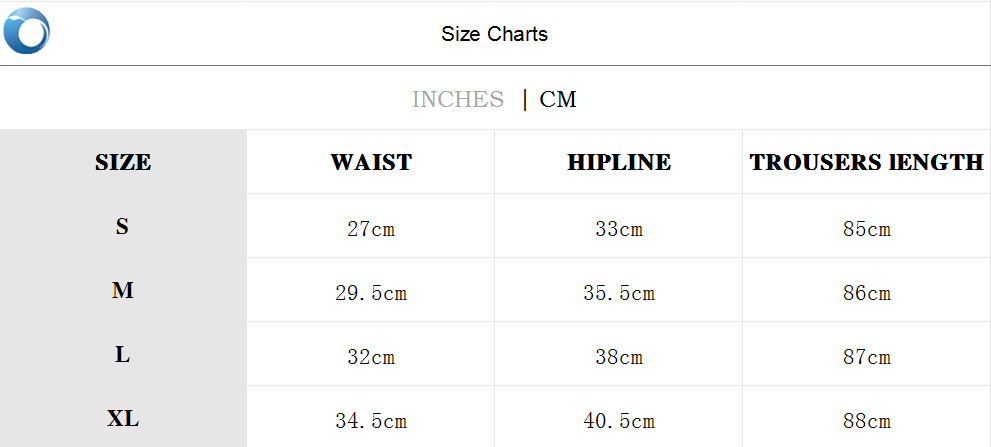Click the 27cm waist cell
The width and height of the screenshot is (991, 447).
[371, 229]
